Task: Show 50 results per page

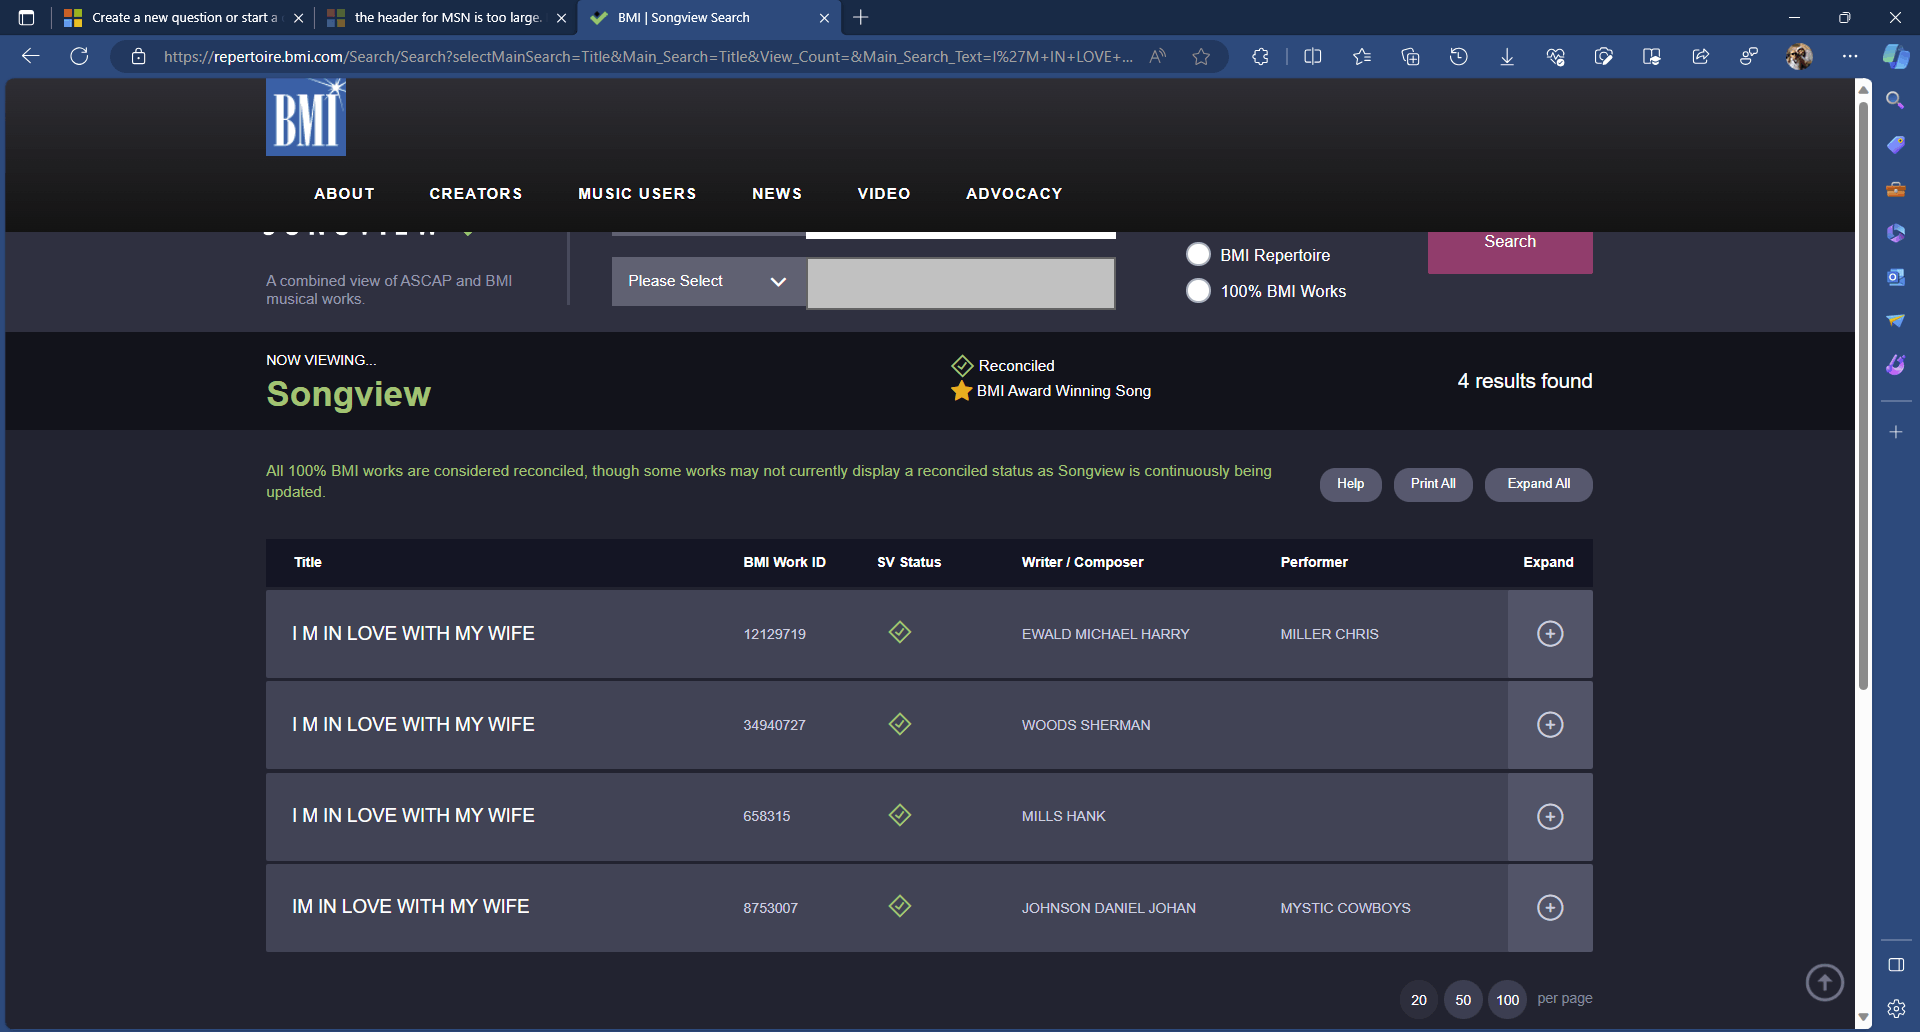Action: pyautogui.click(x=1463, y=1000)
